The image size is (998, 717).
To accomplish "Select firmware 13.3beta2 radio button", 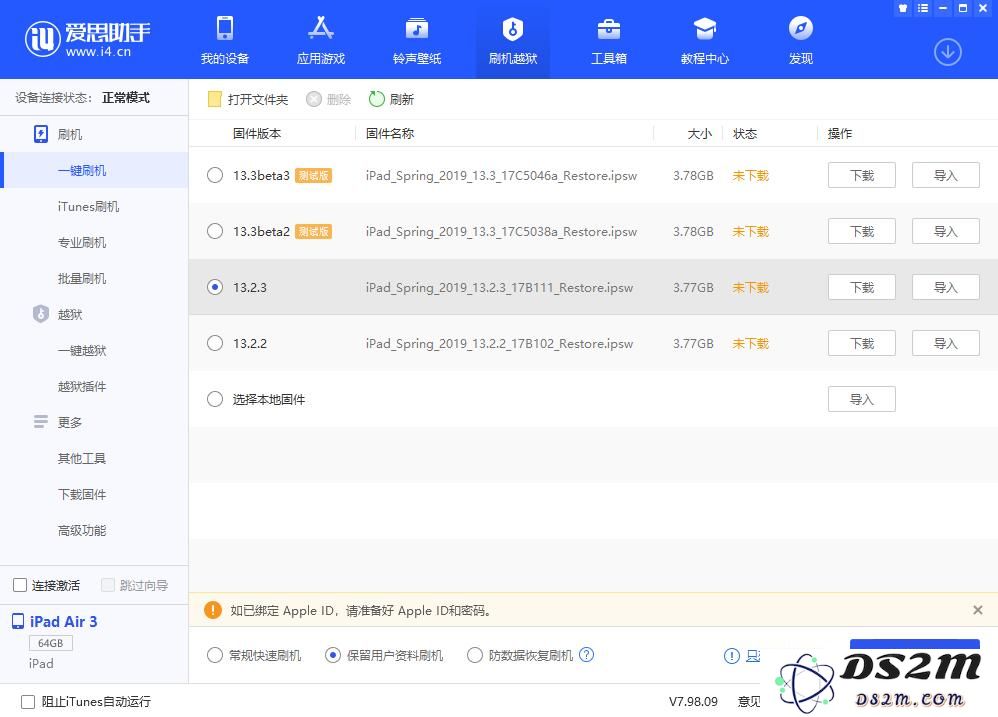I will click(215, 231).
